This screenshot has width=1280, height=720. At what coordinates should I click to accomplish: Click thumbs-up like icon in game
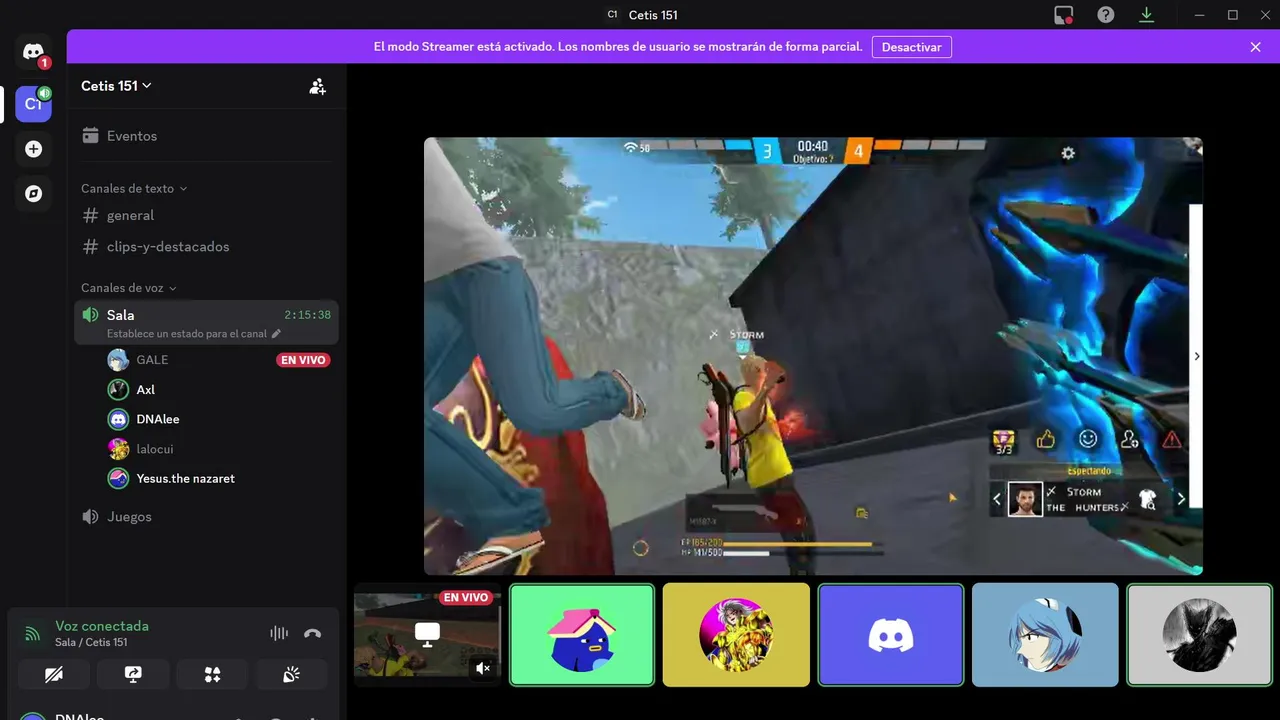[x=1046, y=439]
